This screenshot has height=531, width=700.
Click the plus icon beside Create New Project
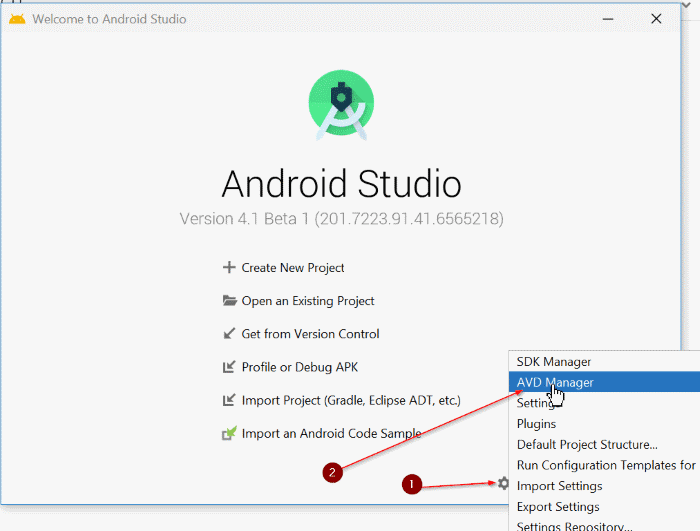pyautogui.click(x=229, y=267)
